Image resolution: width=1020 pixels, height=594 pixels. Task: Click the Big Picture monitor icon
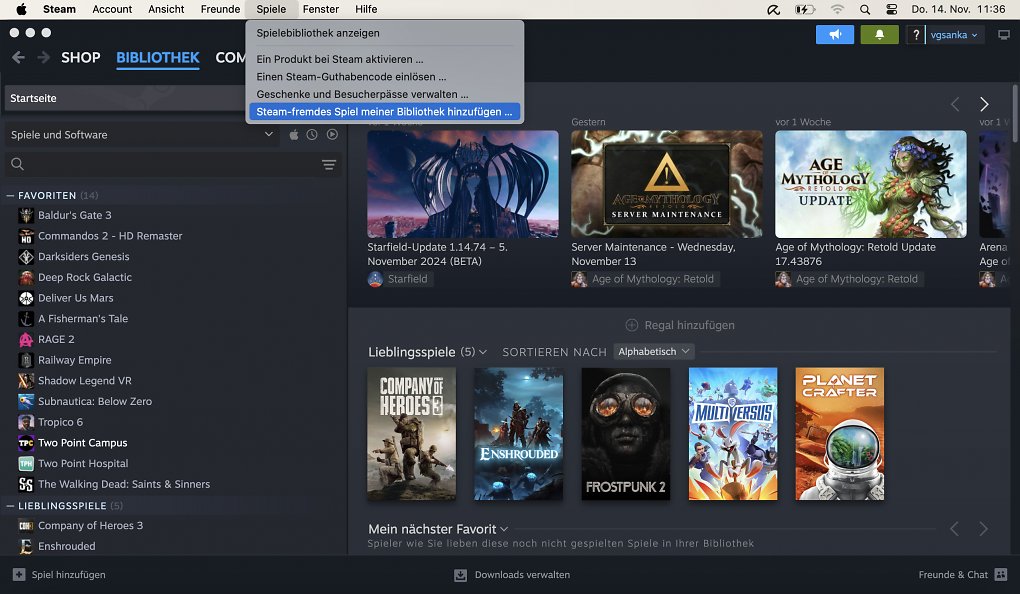click(1004, 35)
